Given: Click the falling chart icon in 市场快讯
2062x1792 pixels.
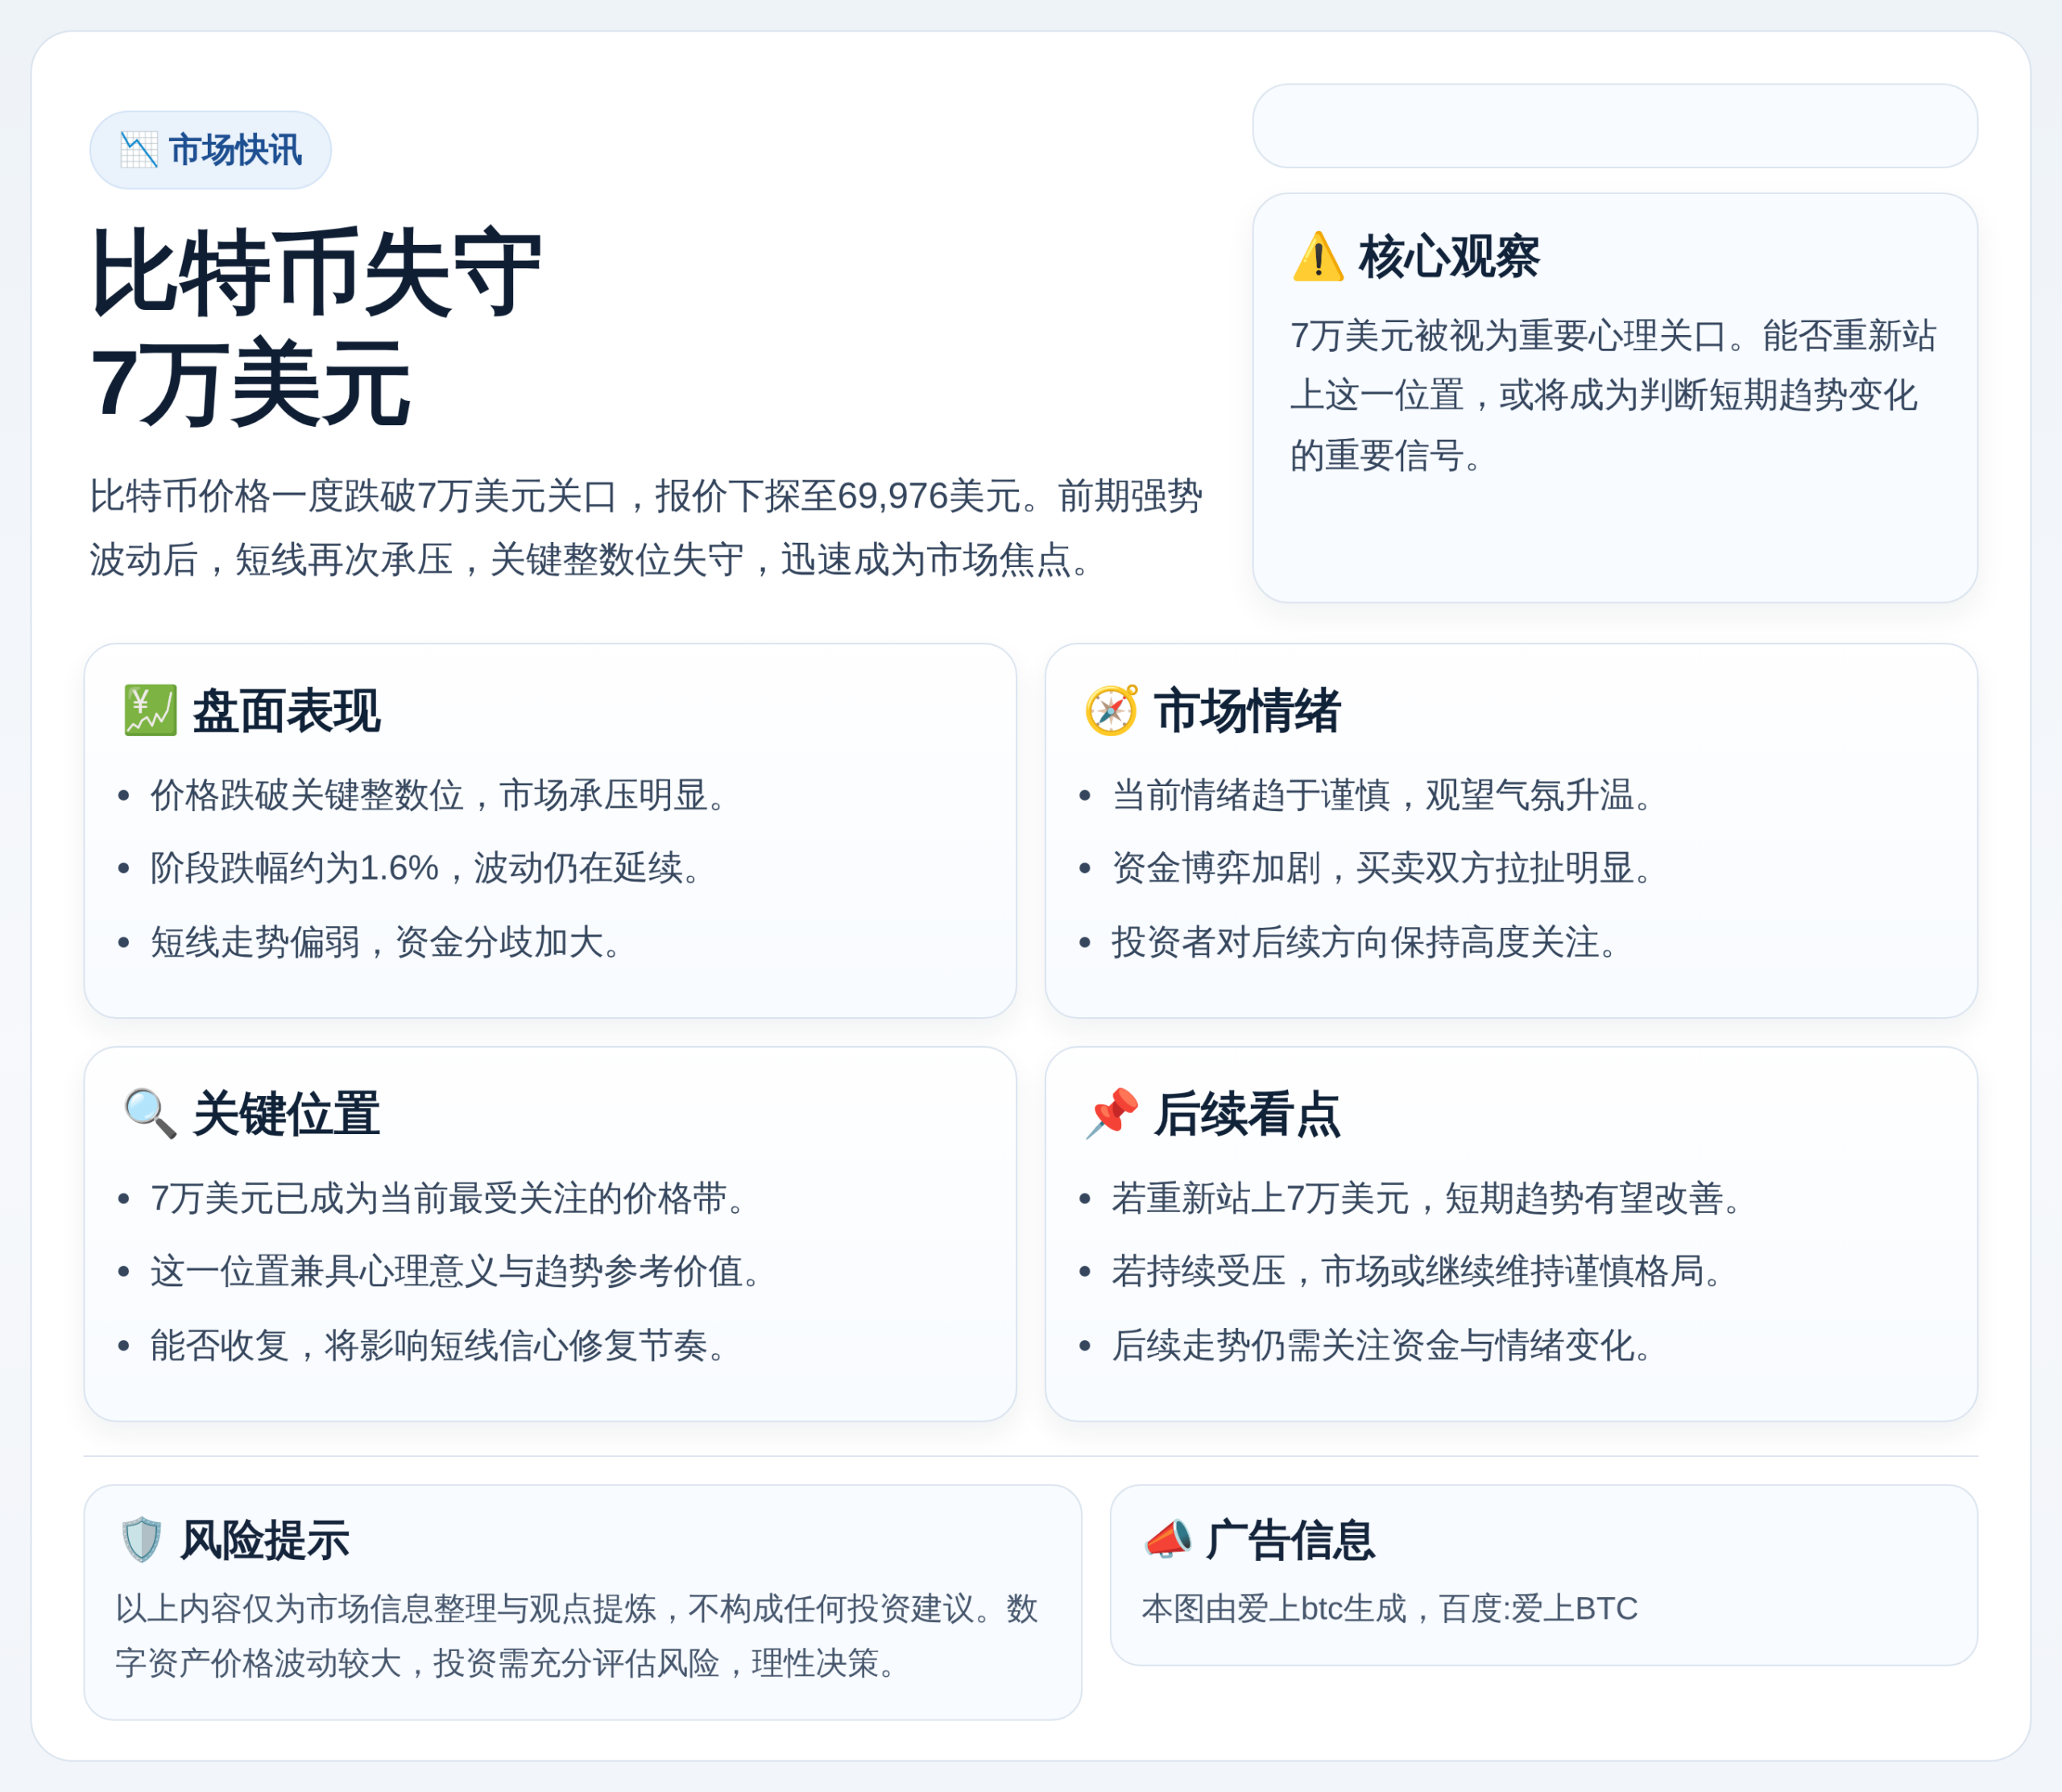Looking at the screenshot, I should (x=139, y=150).
